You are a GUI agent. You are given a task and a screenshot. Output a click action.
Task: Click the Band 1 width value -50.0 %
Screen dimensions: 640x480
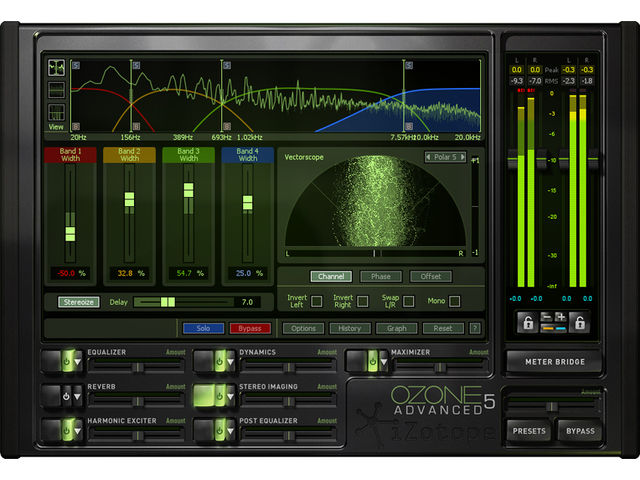click(71, 273)
